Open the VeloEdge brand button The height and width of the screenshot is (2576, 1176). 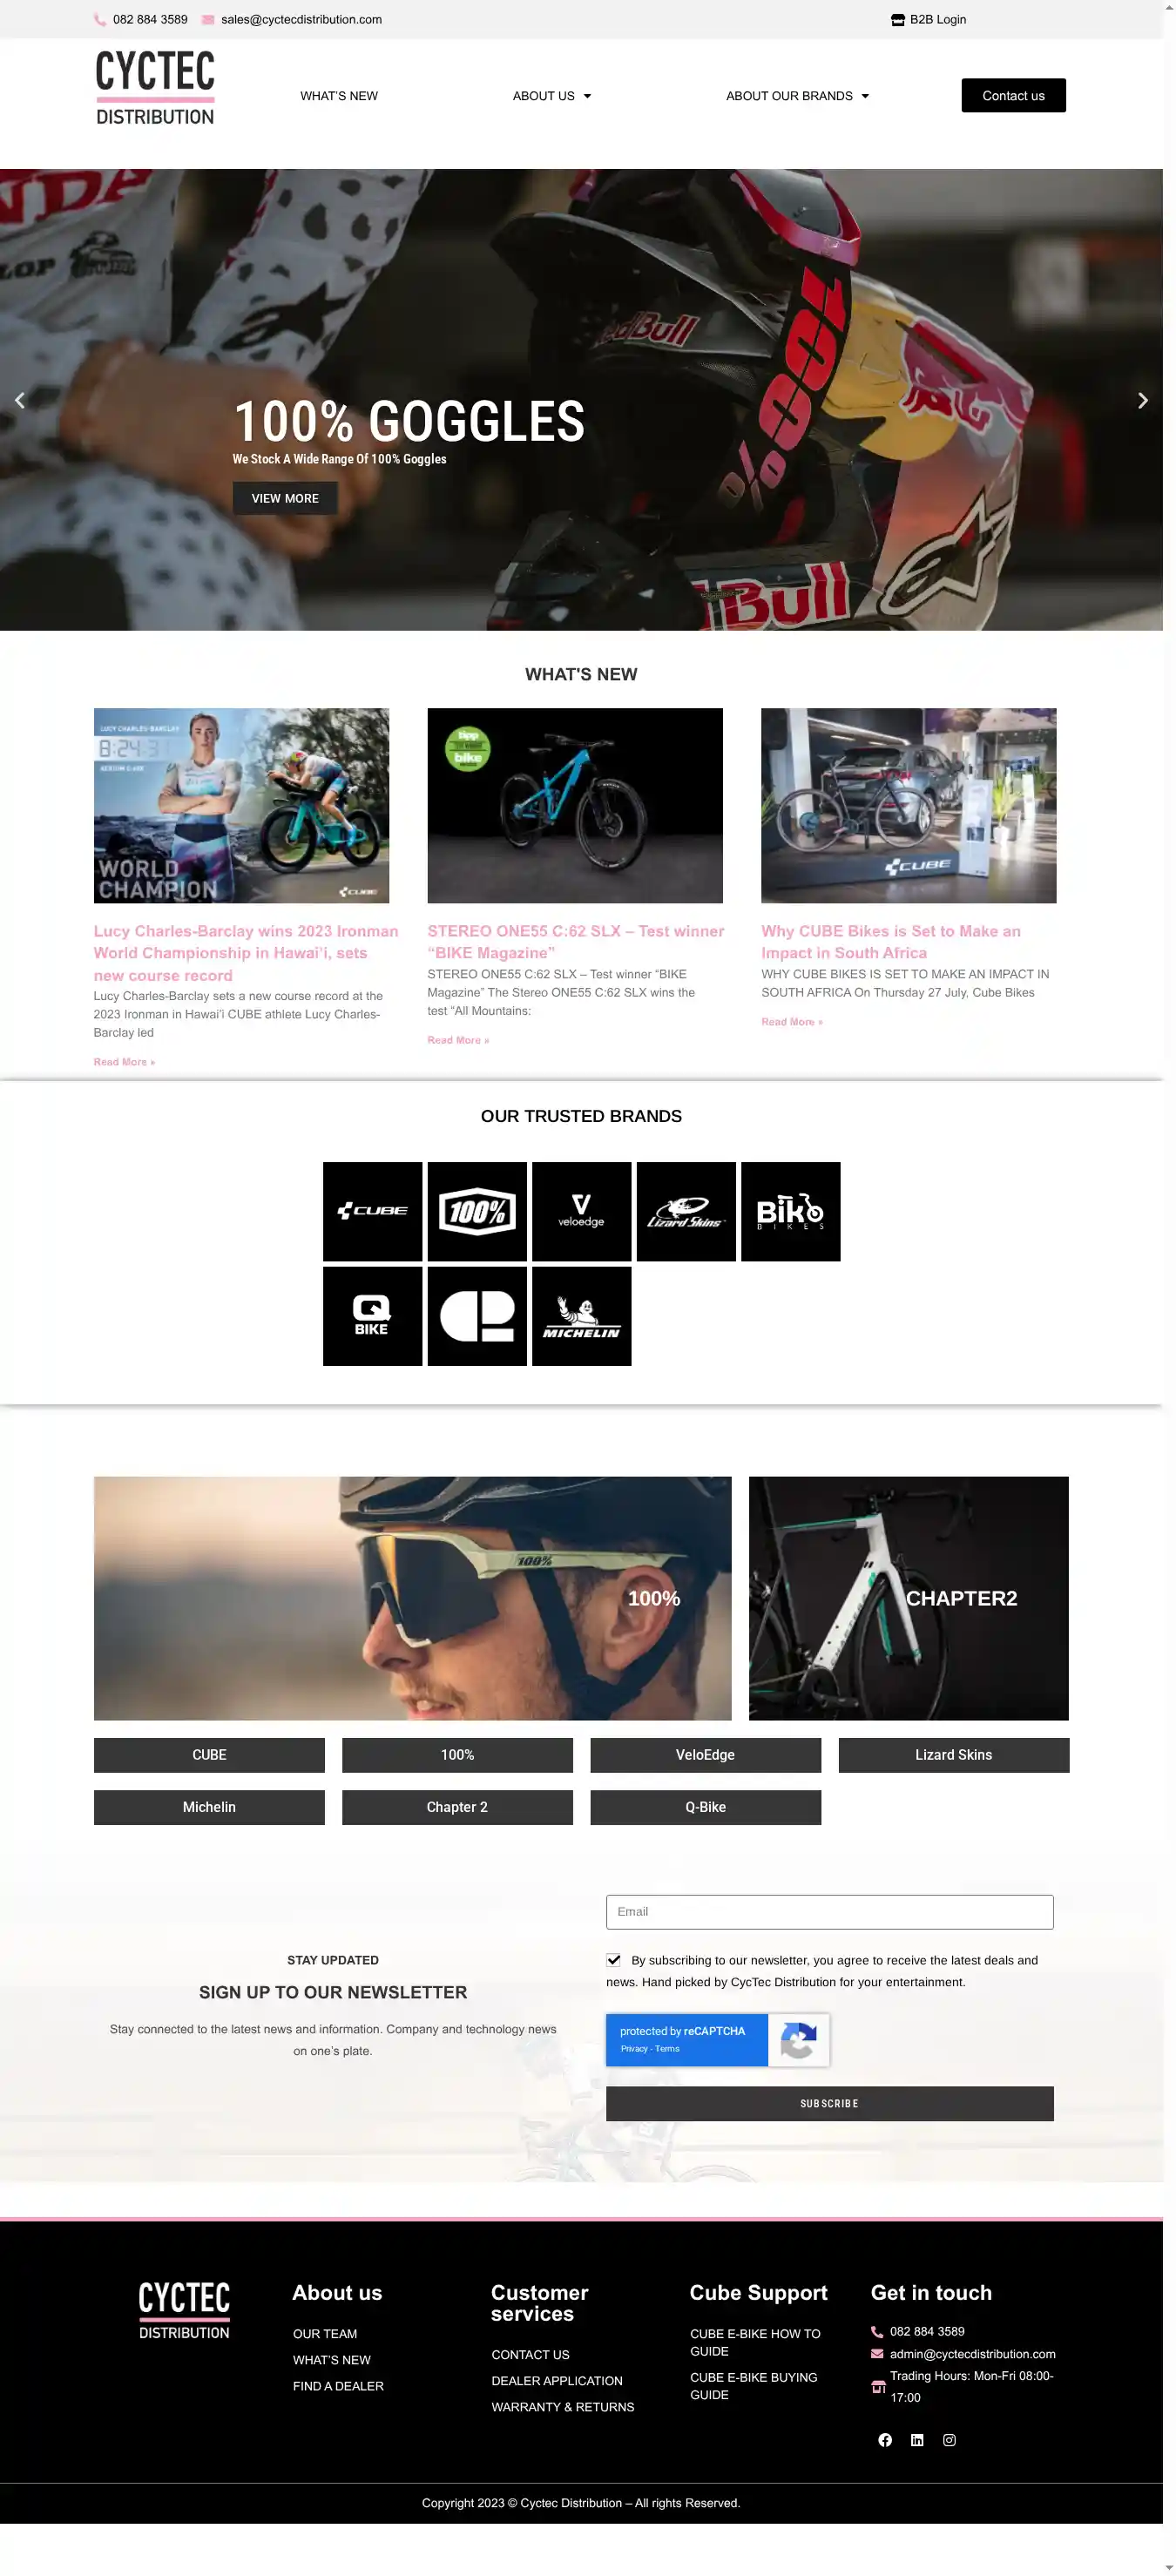(x=705, y=1755)
